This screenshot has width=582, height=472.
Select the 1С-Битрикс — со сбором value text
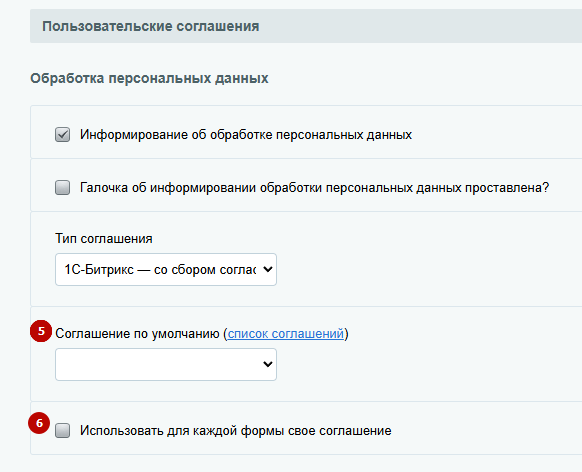(160, 269)
